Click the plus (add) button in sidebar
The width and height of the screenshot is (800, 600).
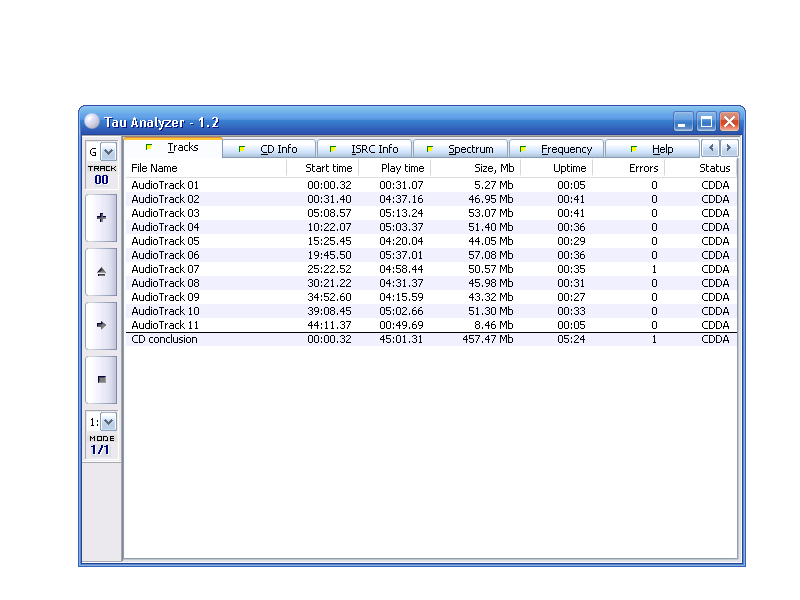101,218
